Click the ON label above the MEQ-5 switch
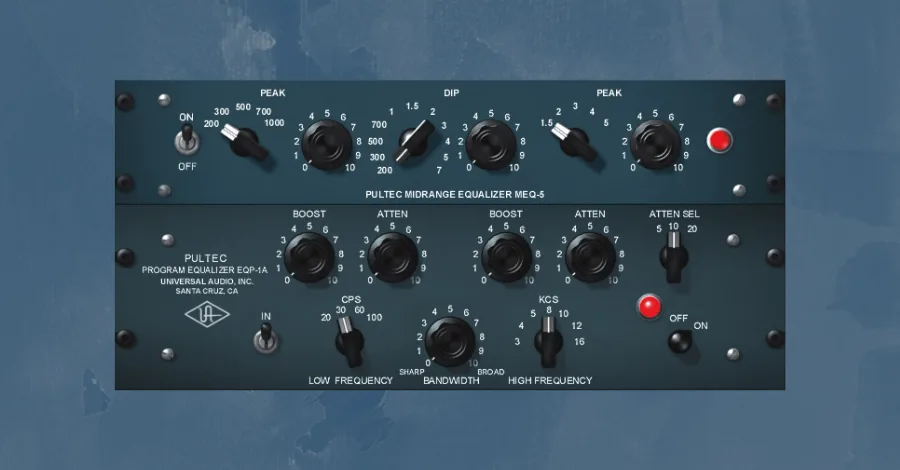The width and height of the screenshot is (900, 470). (x=186, y=117)
